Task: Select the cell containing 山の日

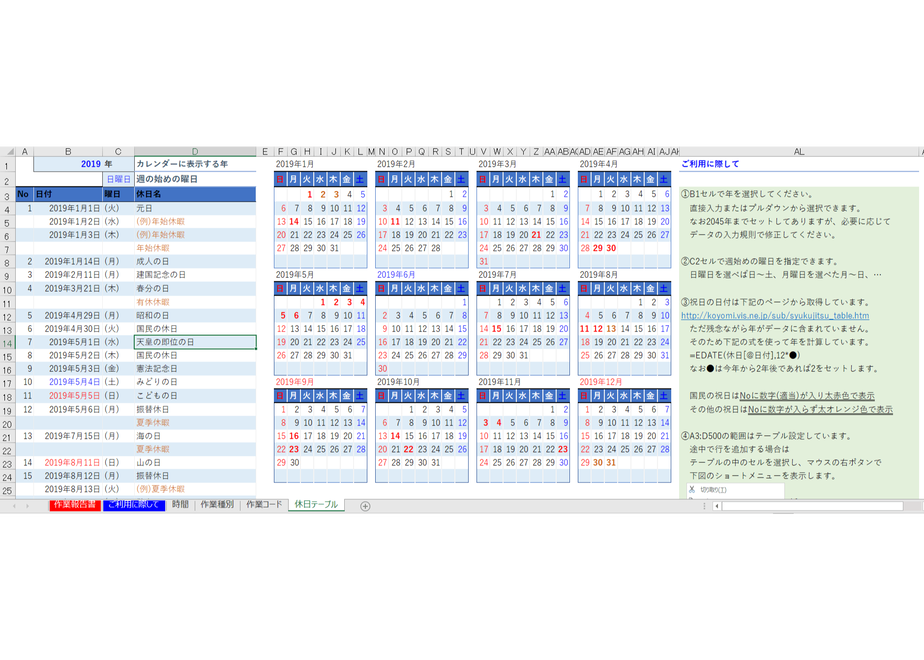Action: coord(195,463)
